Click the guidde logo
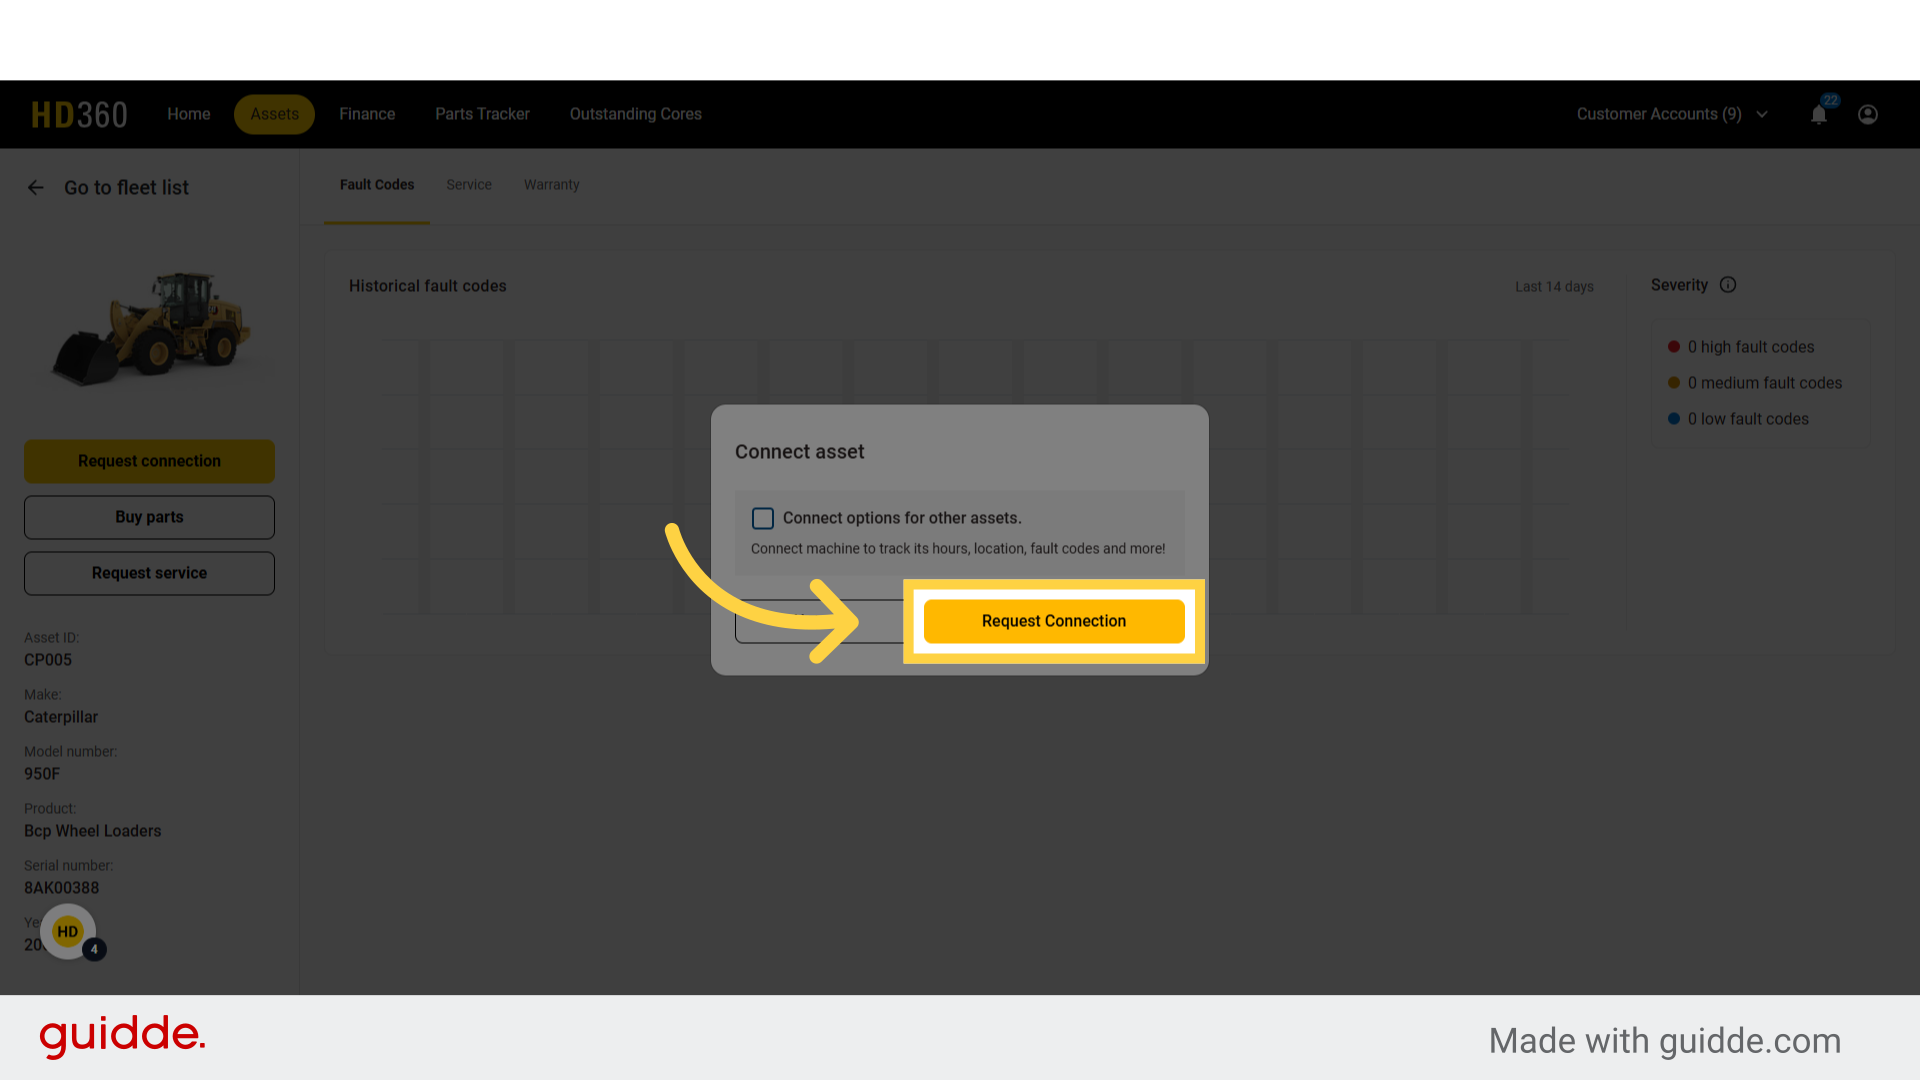 (121, 1037)
